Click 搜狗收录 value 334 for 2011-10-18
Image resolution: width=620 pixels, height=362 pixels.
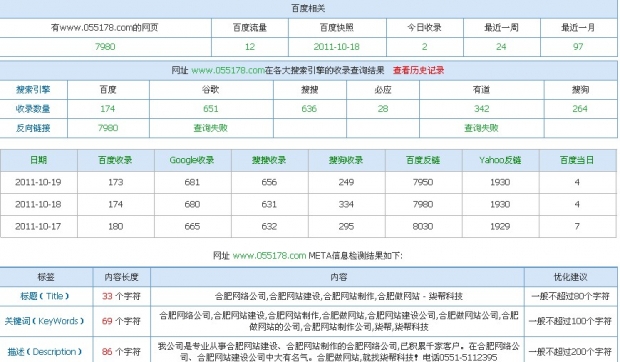(346, 204)
